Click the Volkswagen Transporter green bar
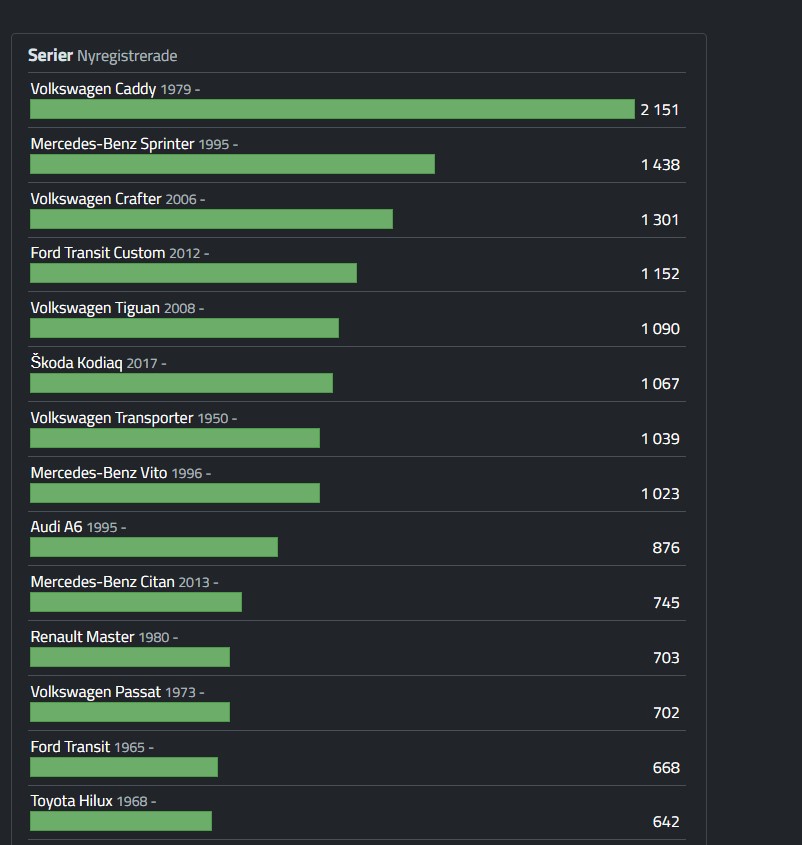 tap(175, 438)
